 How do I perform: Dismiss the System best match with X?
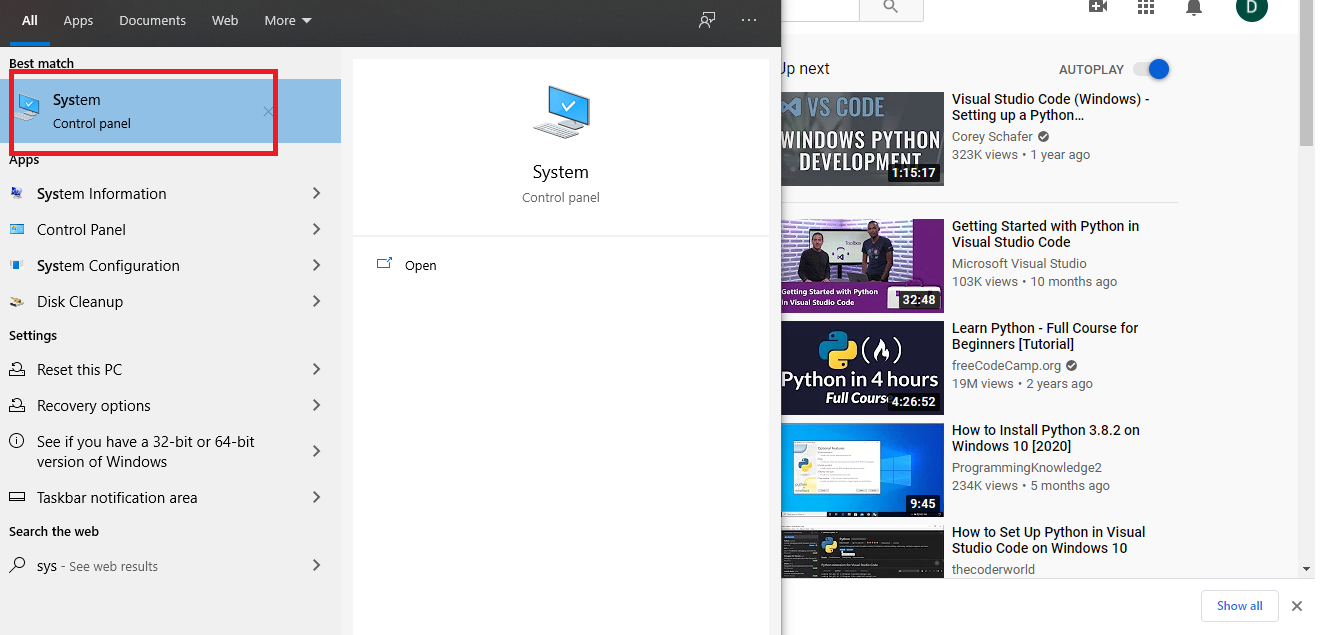coord(268,112)
